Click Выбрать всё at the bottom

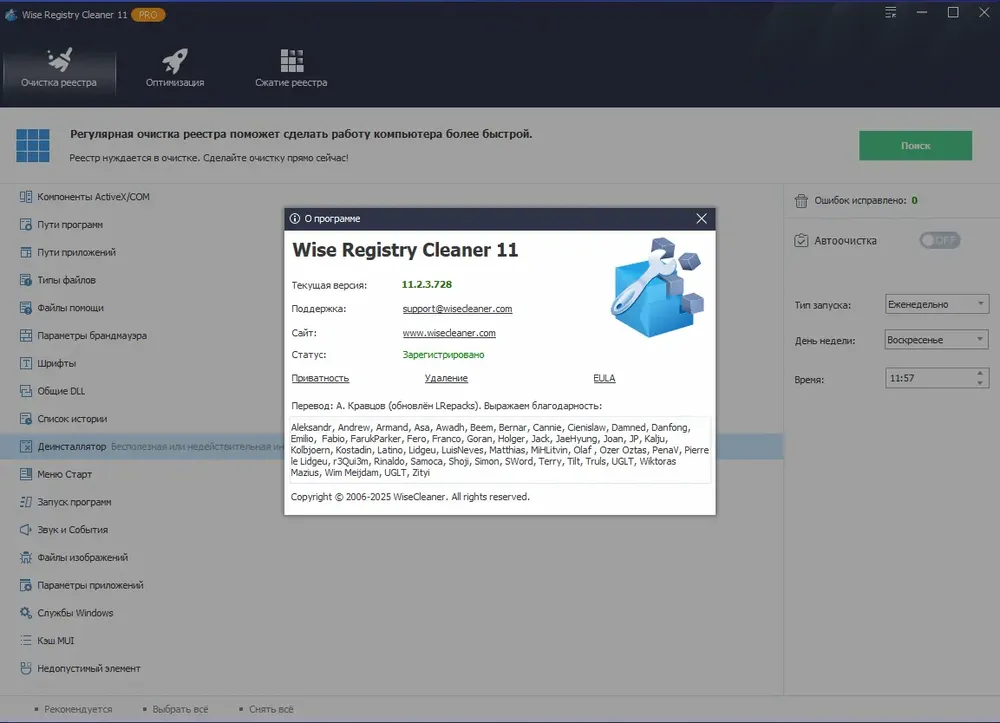[x=180, y=709]
